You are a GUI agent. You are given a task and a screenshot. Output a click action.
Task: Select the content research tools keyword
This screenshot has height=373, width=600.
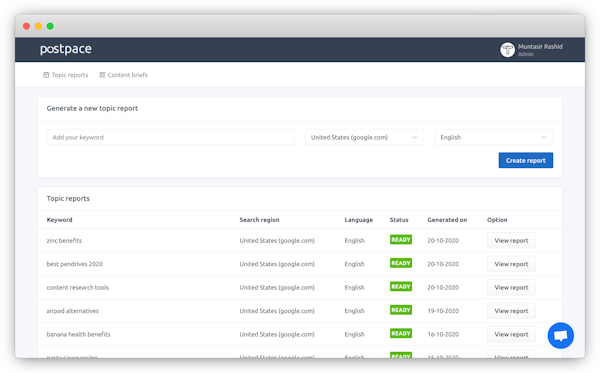[x=78, y=287]
